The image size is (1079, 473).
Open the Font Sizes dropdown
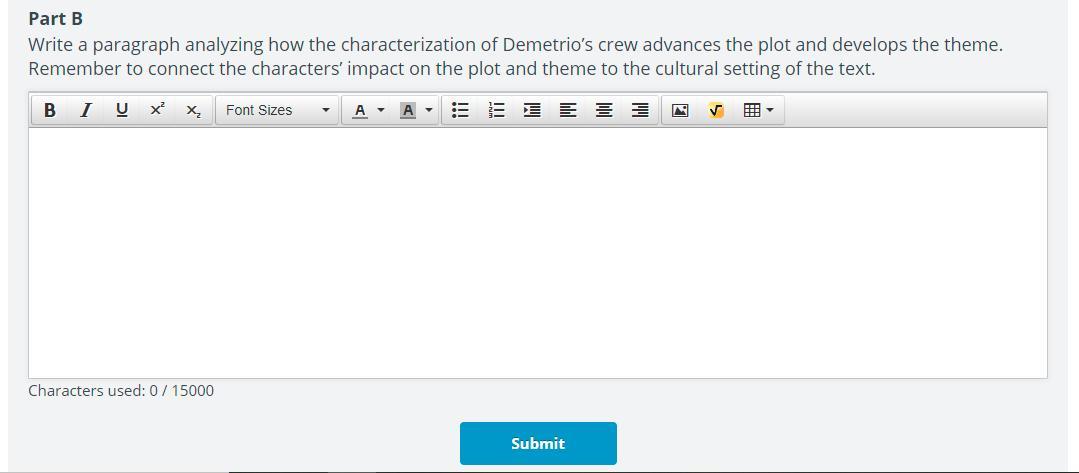[277, 110]
